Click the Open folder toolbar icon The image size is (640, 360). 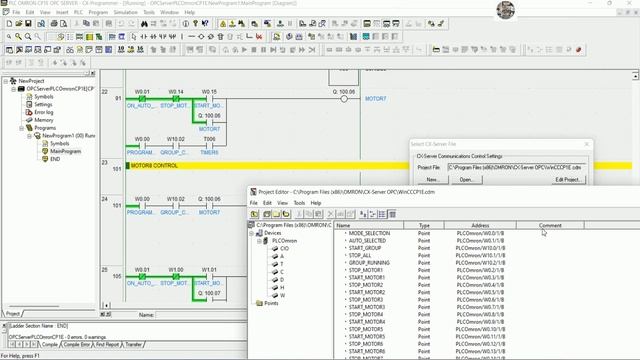tap(18, 24)
